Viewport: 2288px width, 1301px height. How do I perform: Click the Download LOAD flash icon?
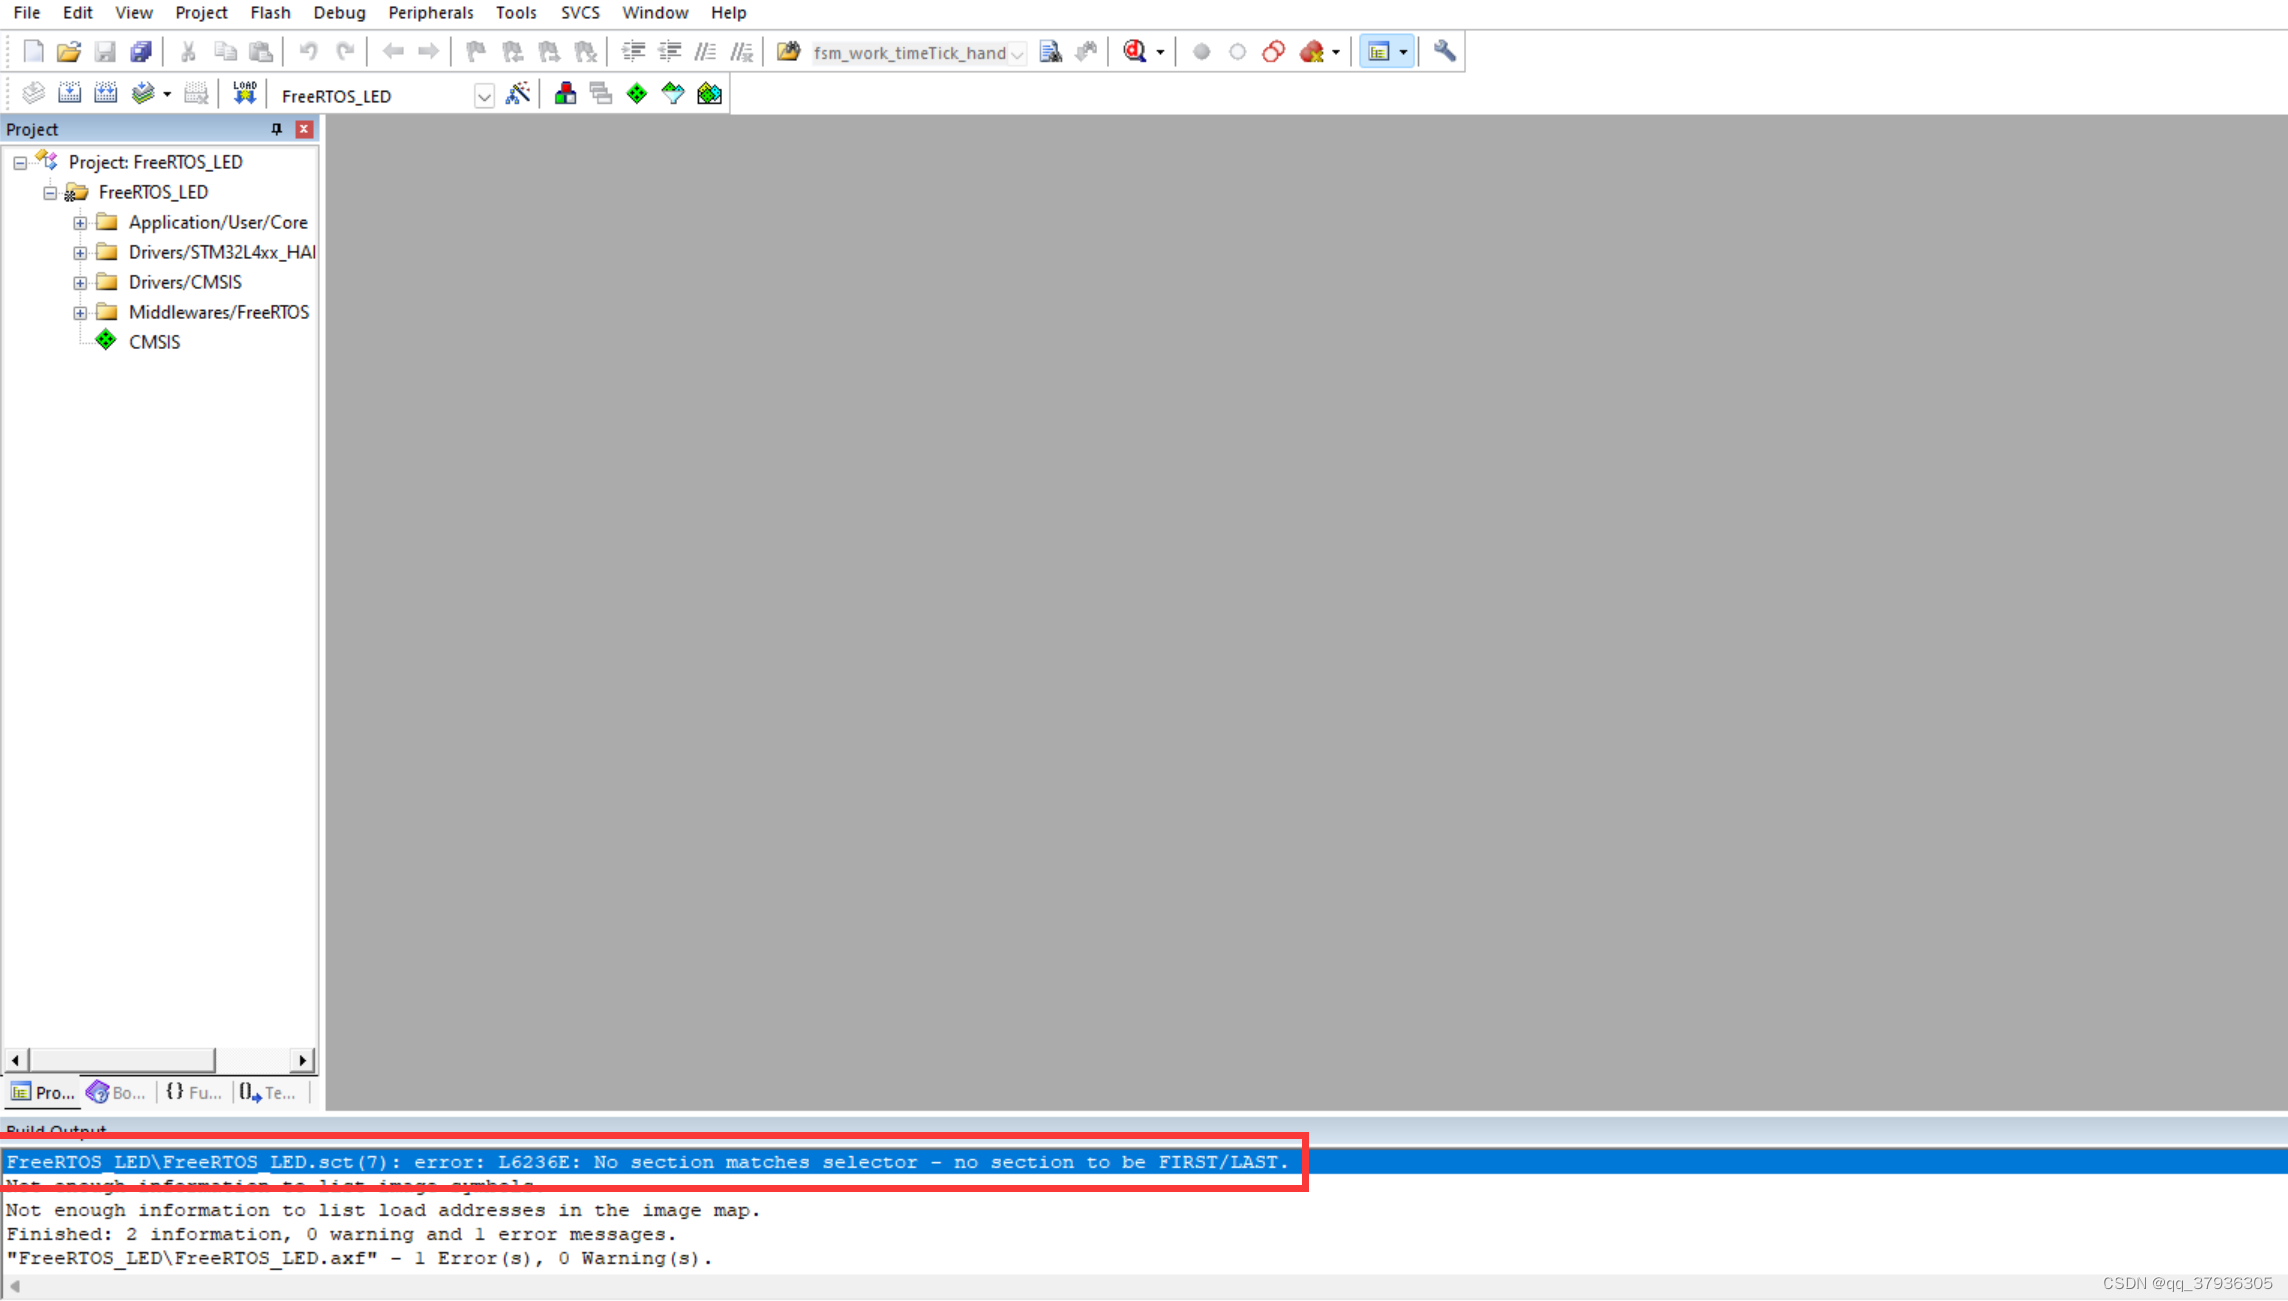(244, 94)
